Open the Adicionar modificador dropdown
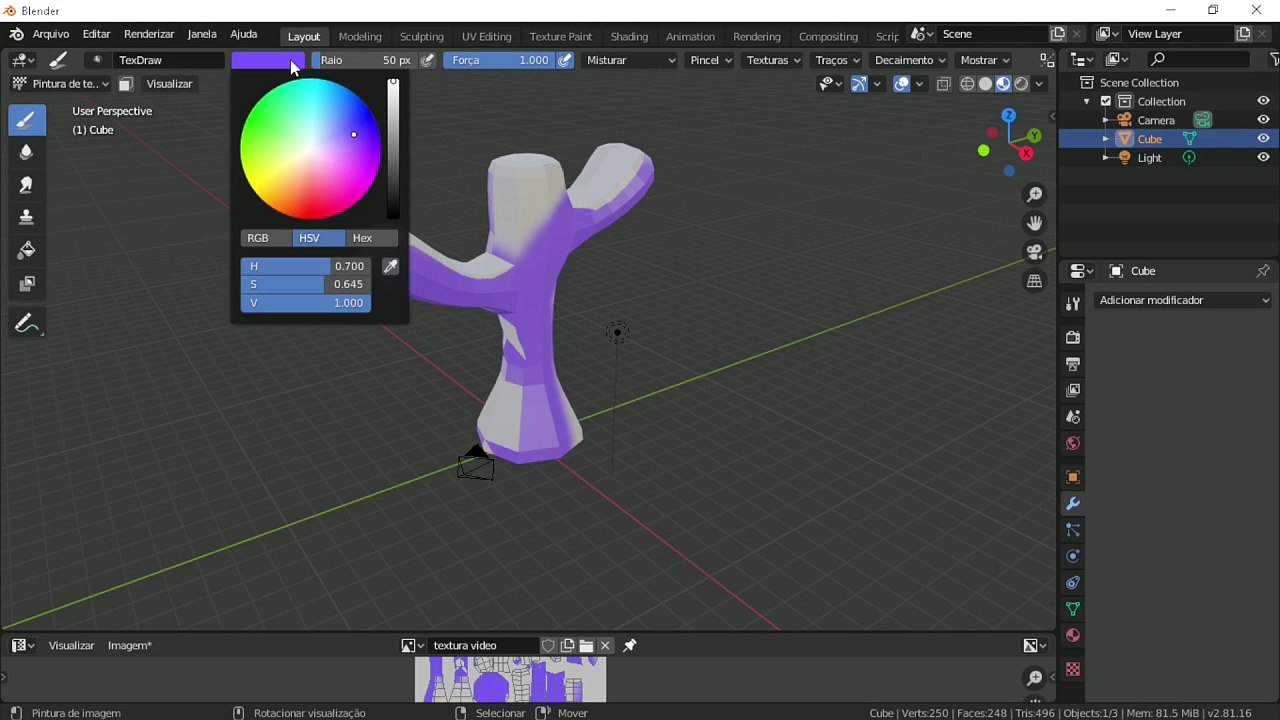Image resolution: width=1280 pixels, height=720 pixels. pyautogui.click(x=1183, y=300)
